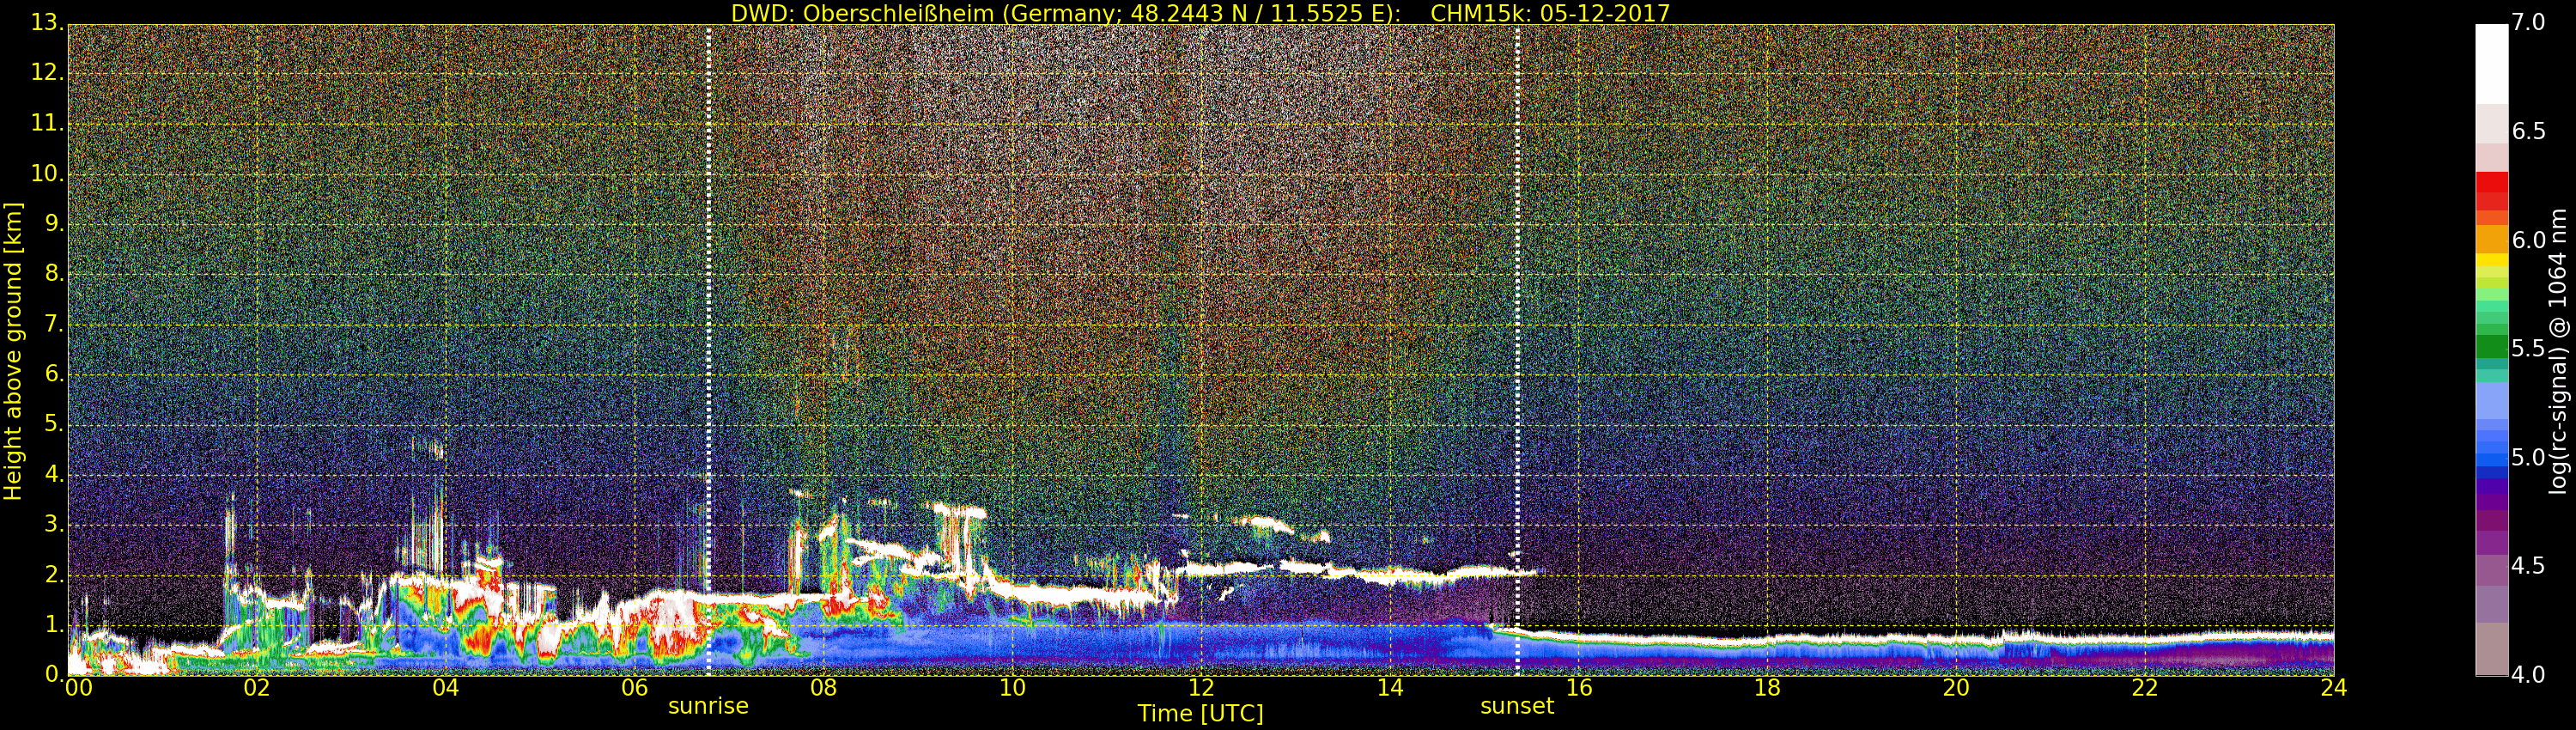Click the colorbar '6.0' value
This screenshot has width=2576, height=730.
pos(2528,240)
